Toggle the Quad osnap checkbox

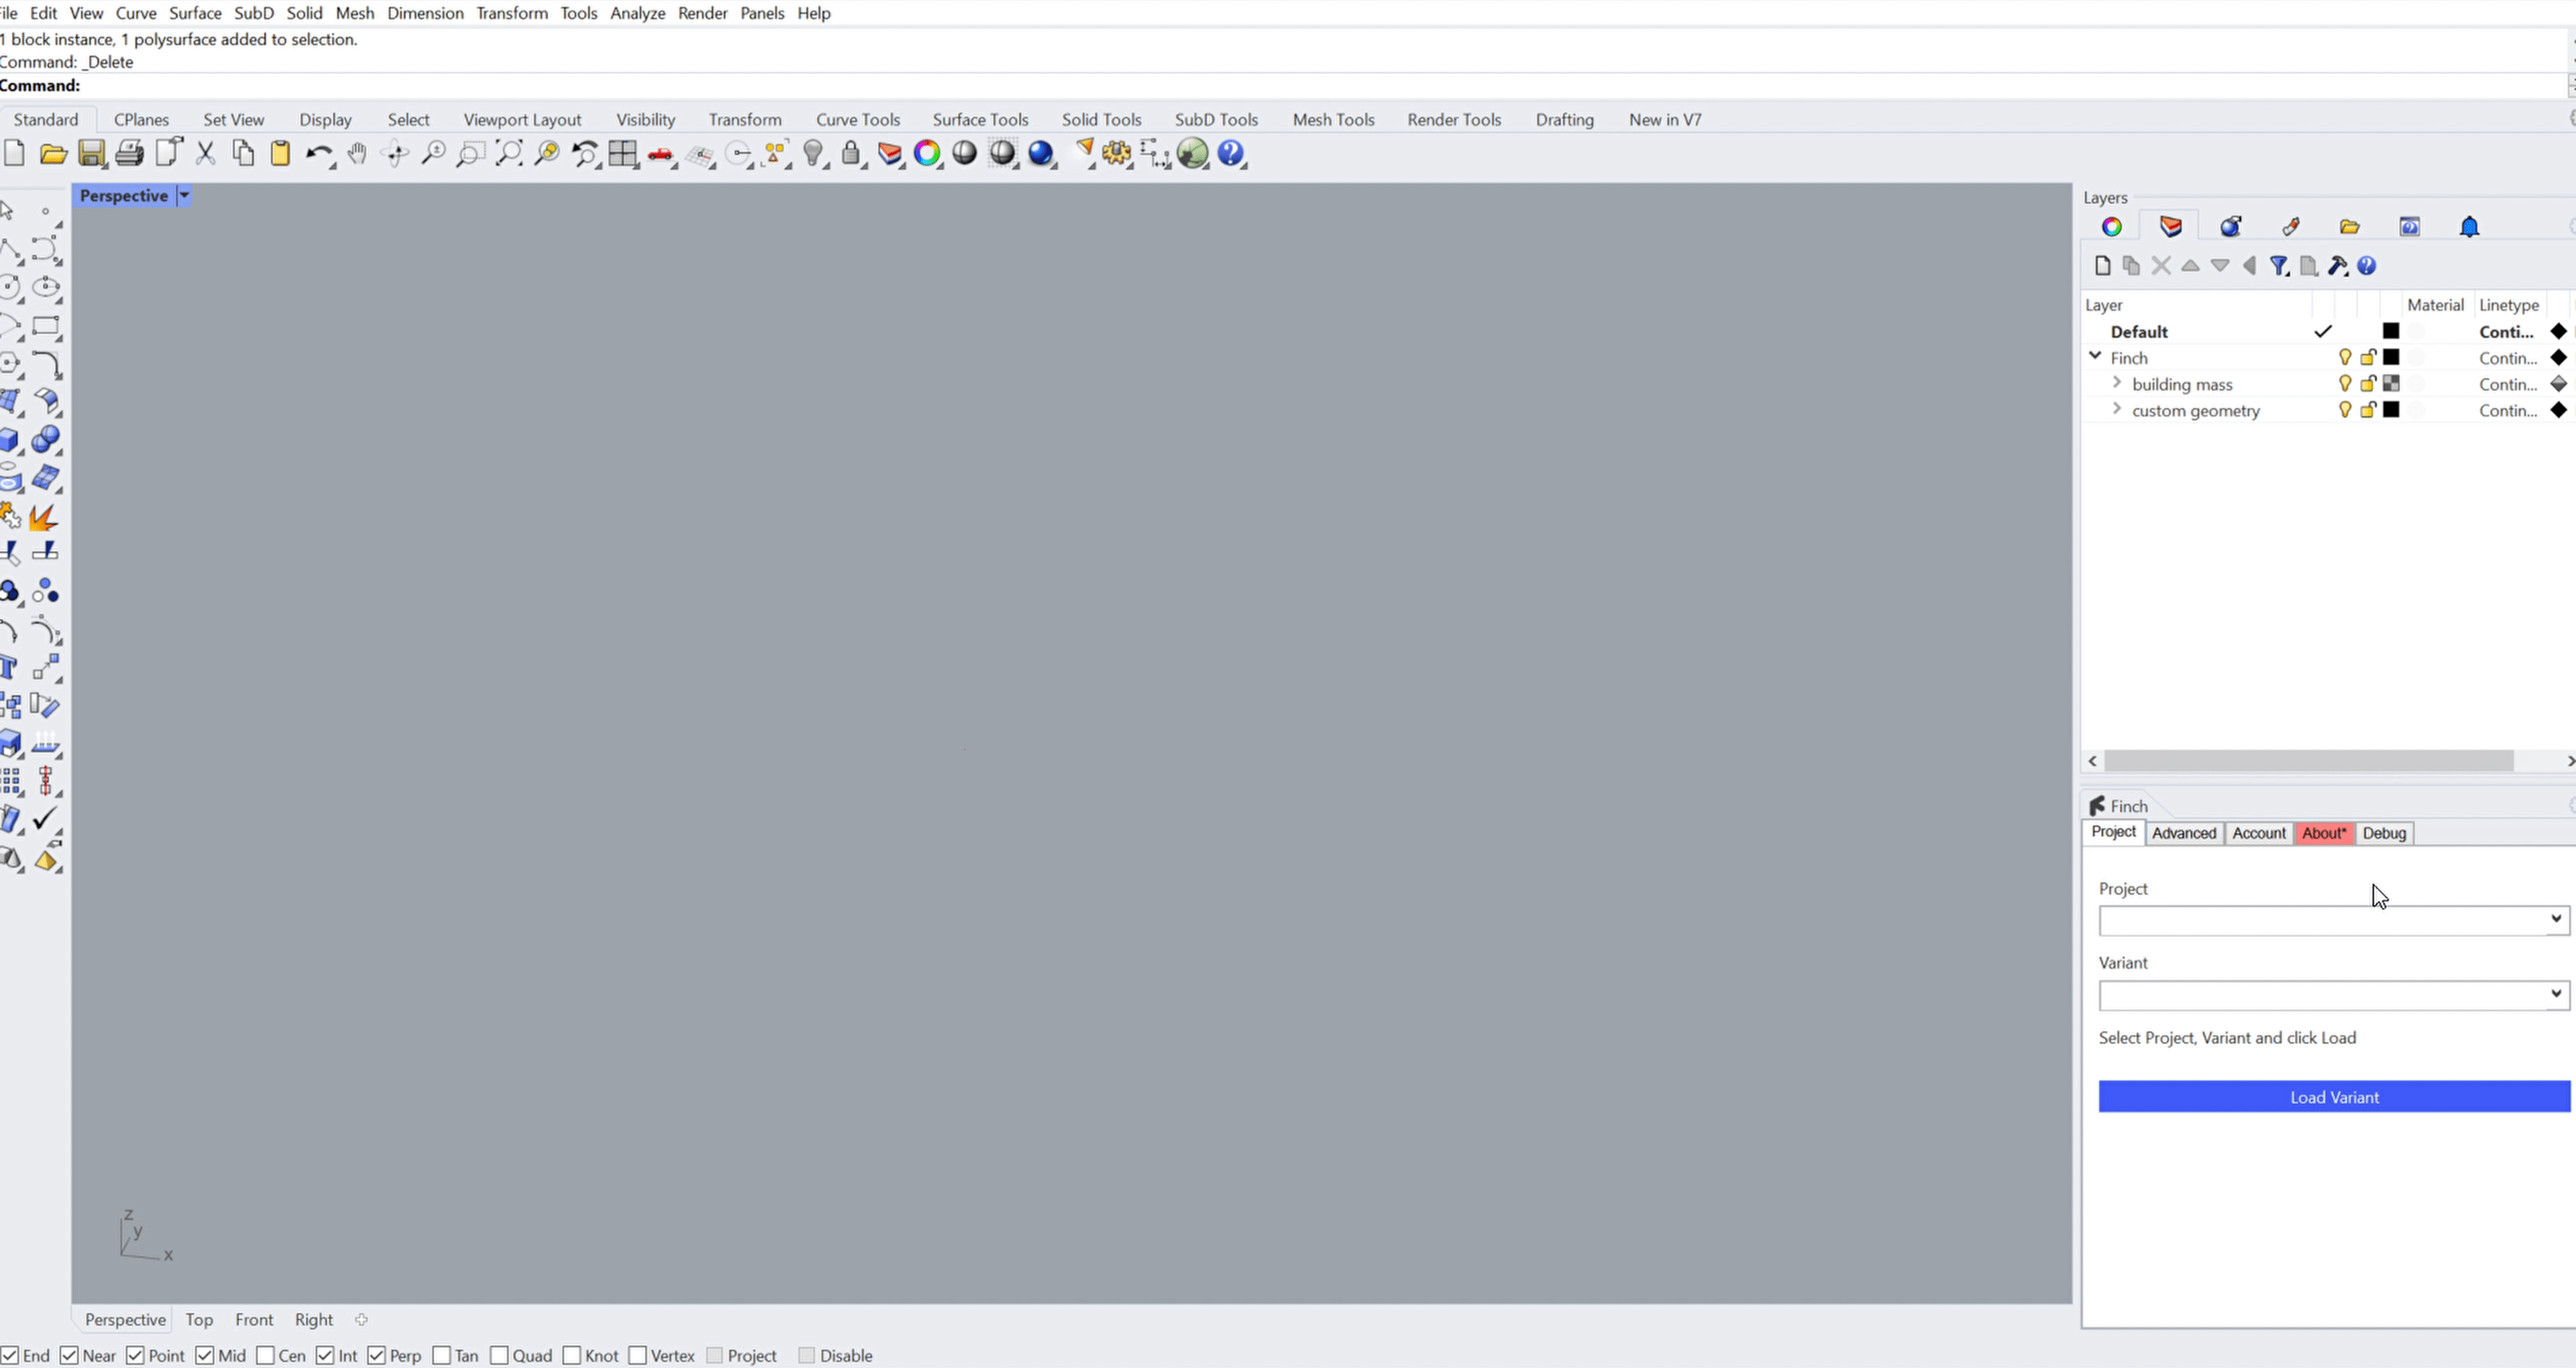click(500, 1356)
